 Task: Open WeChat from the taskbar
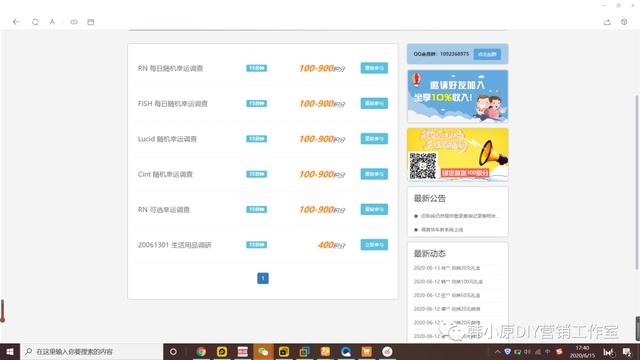click(263, 351)
